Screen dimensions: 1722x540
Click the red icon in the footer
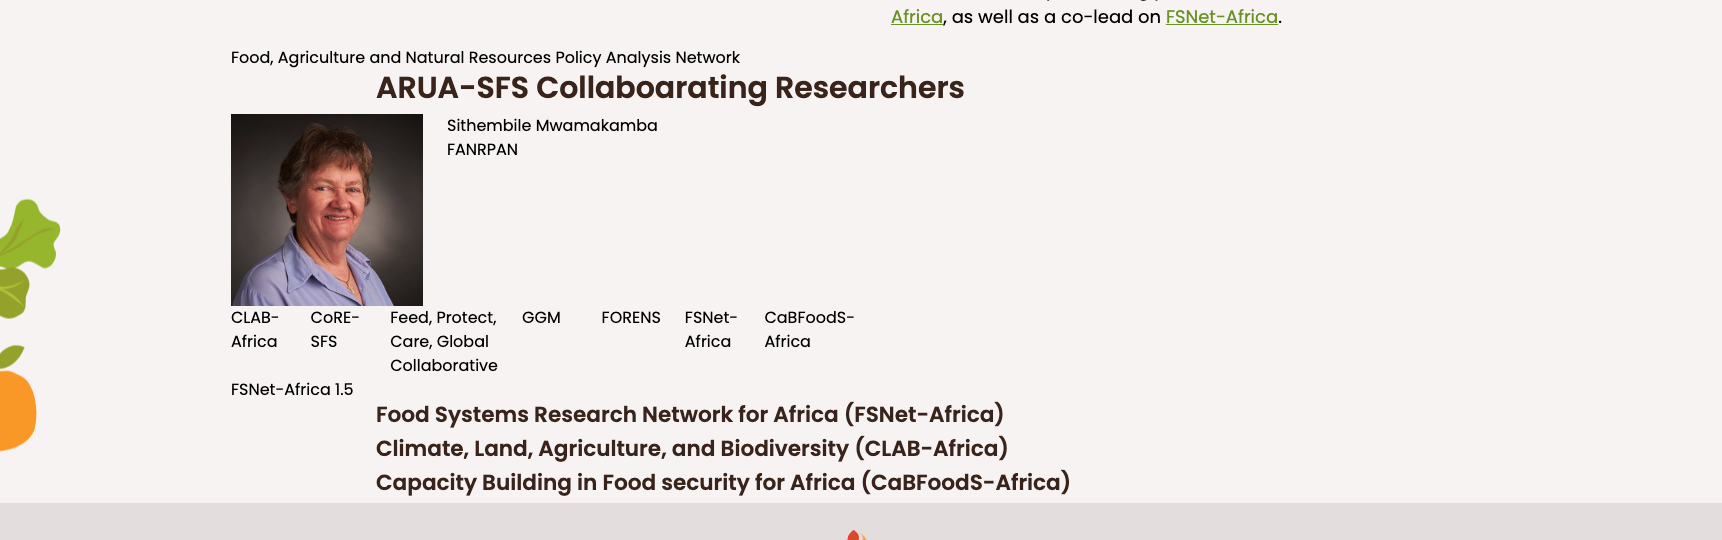(x=853, y=535)
